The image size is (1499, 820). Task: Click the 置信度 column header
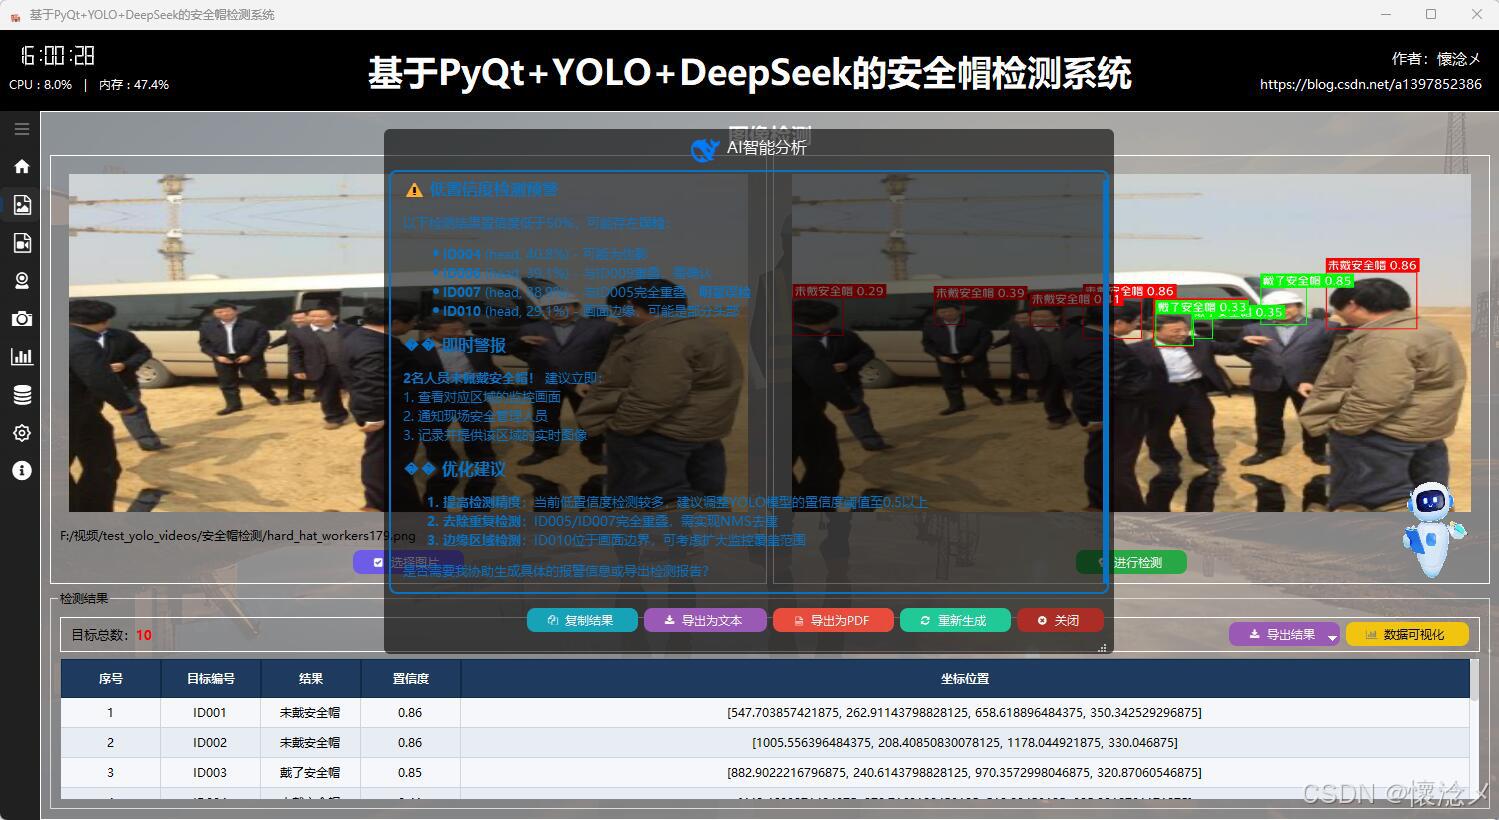[411, 678]
